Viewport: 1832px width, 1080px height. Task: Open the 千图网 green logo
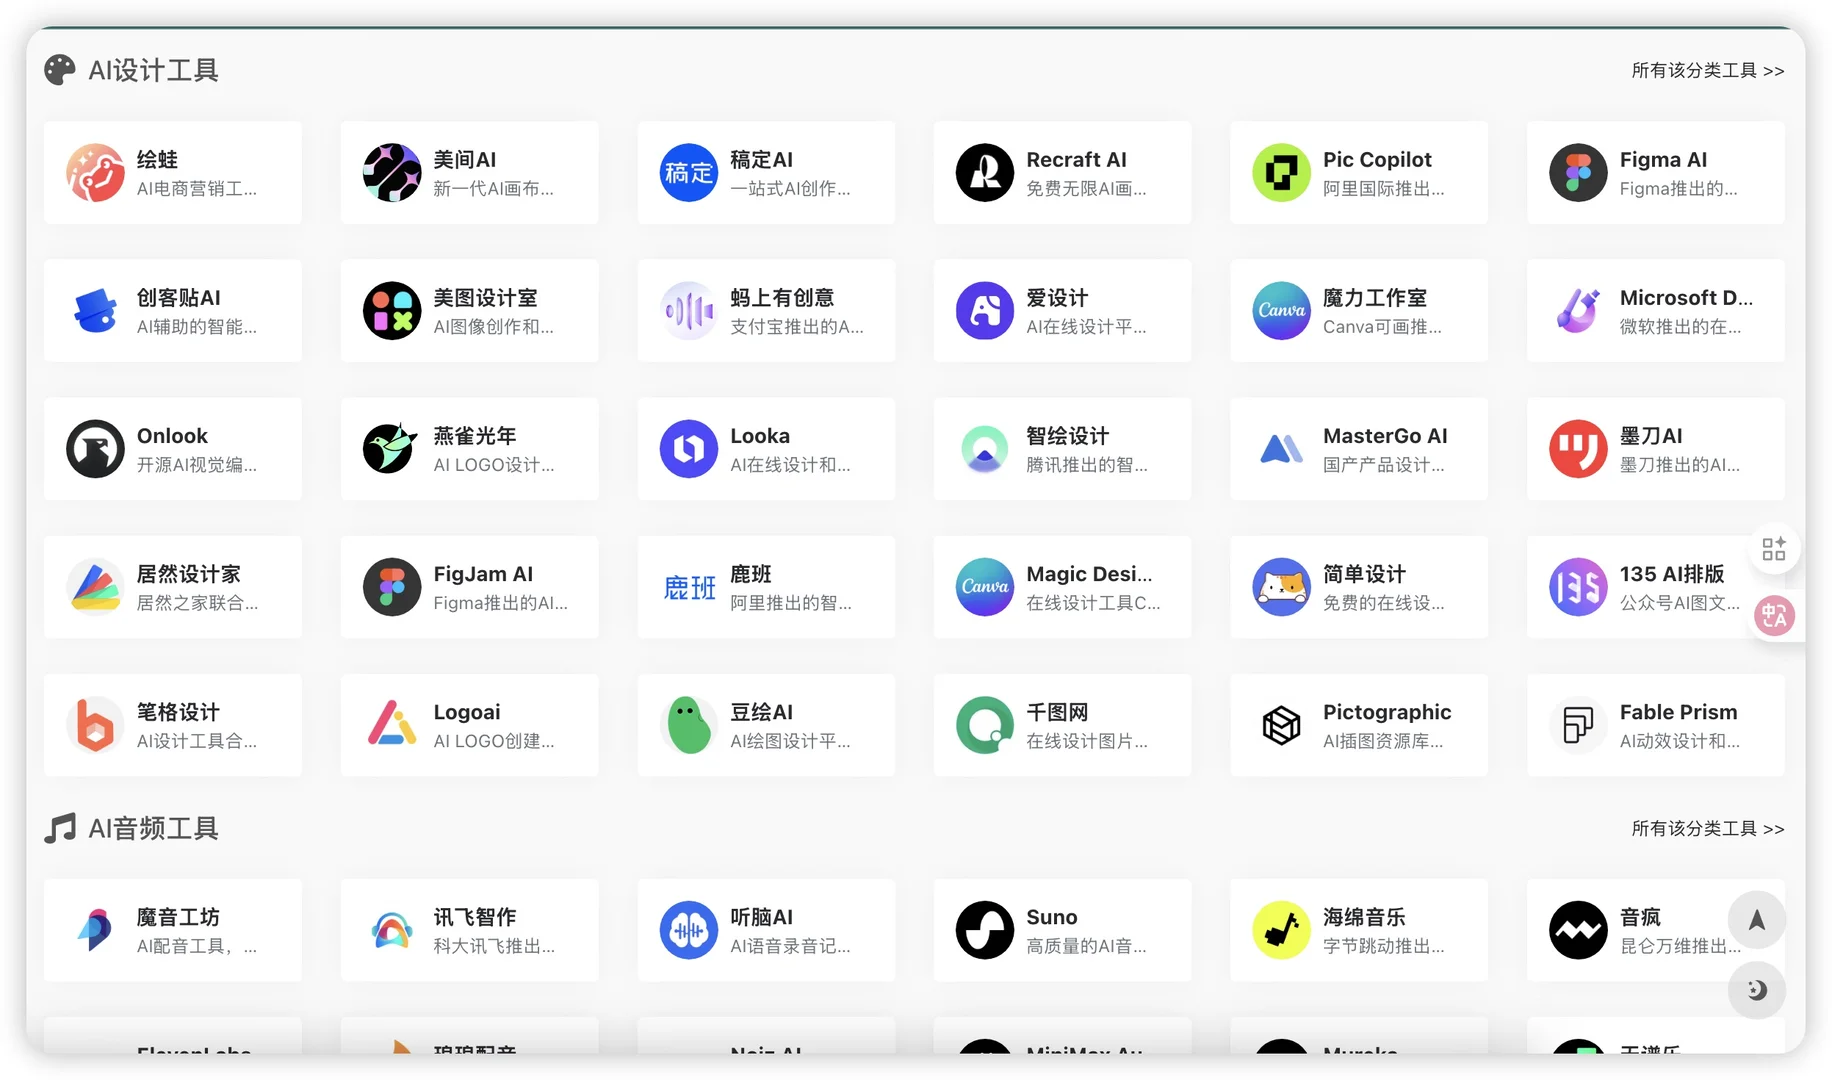[985, 725]
